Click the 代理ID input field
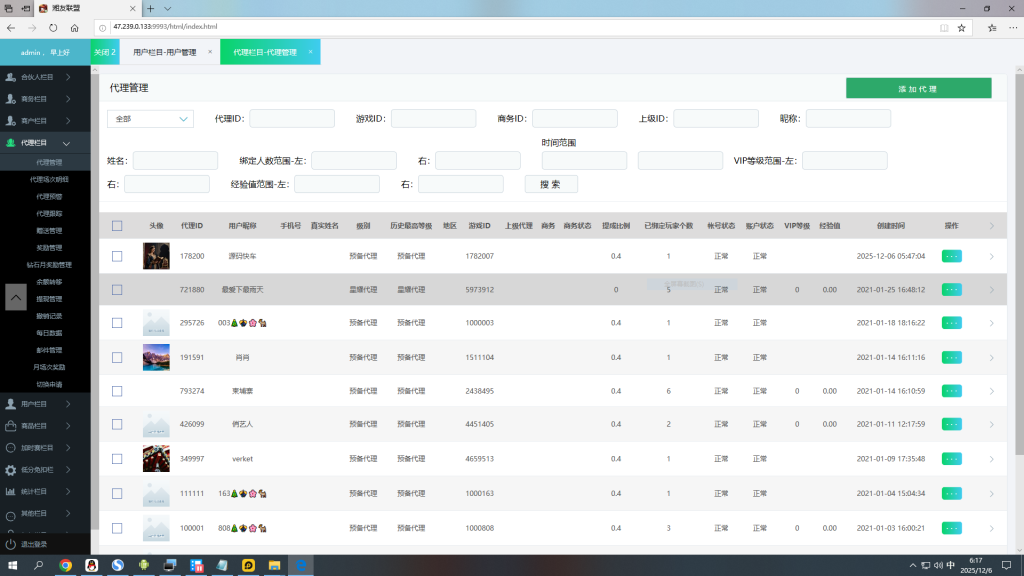 click(x=292, y=119)
